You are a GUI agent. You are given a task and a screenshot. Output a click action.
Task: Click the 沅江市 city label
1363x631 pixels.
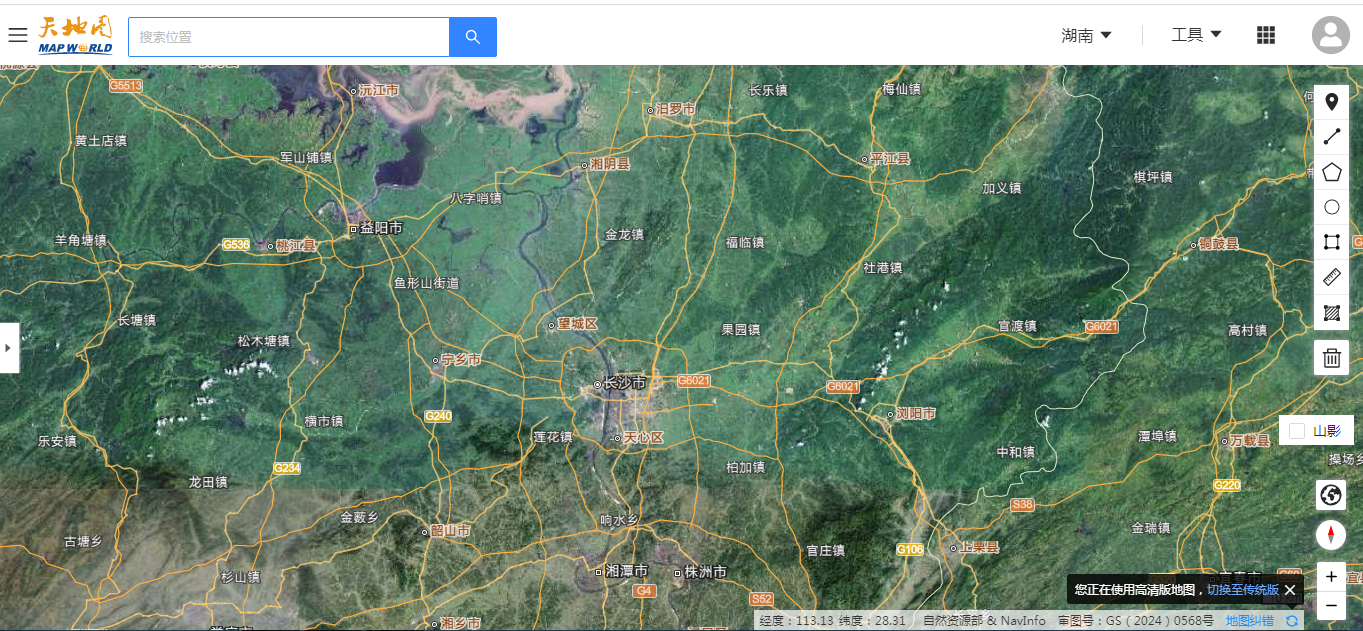coord(379,90)
